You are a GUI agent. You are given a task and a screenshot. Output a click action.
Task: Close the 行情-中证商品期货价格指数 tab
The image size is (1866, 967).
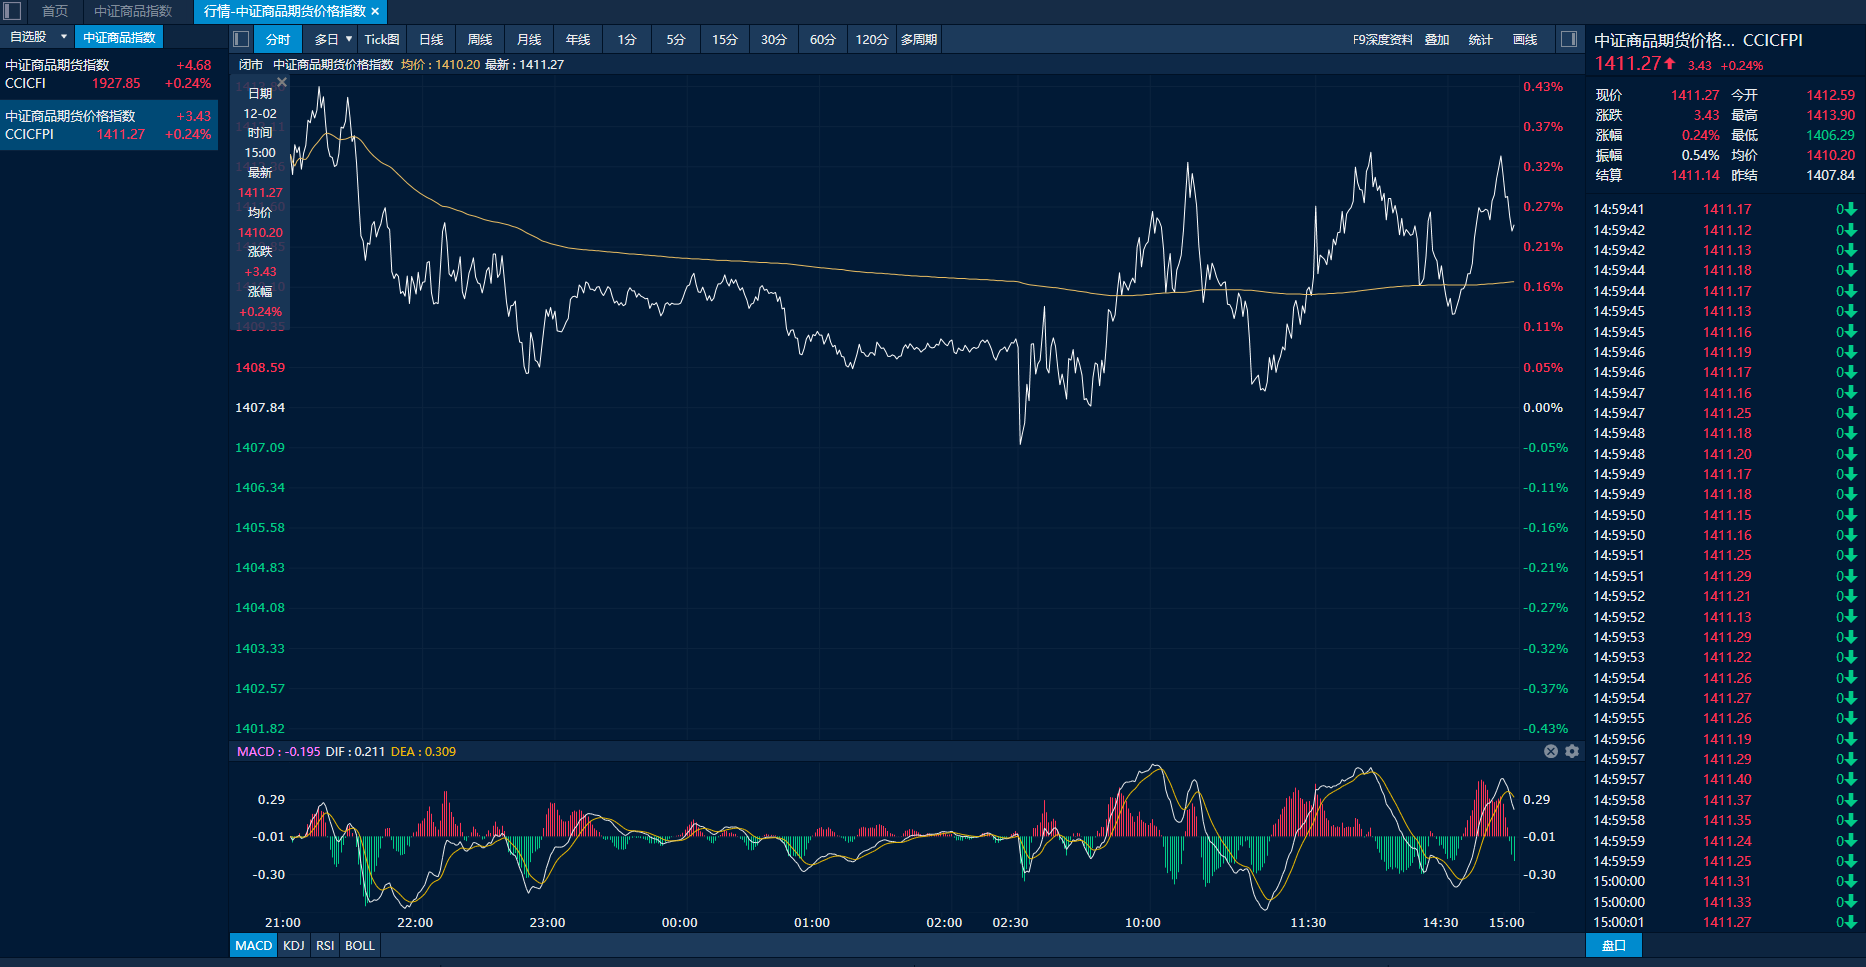375,11
